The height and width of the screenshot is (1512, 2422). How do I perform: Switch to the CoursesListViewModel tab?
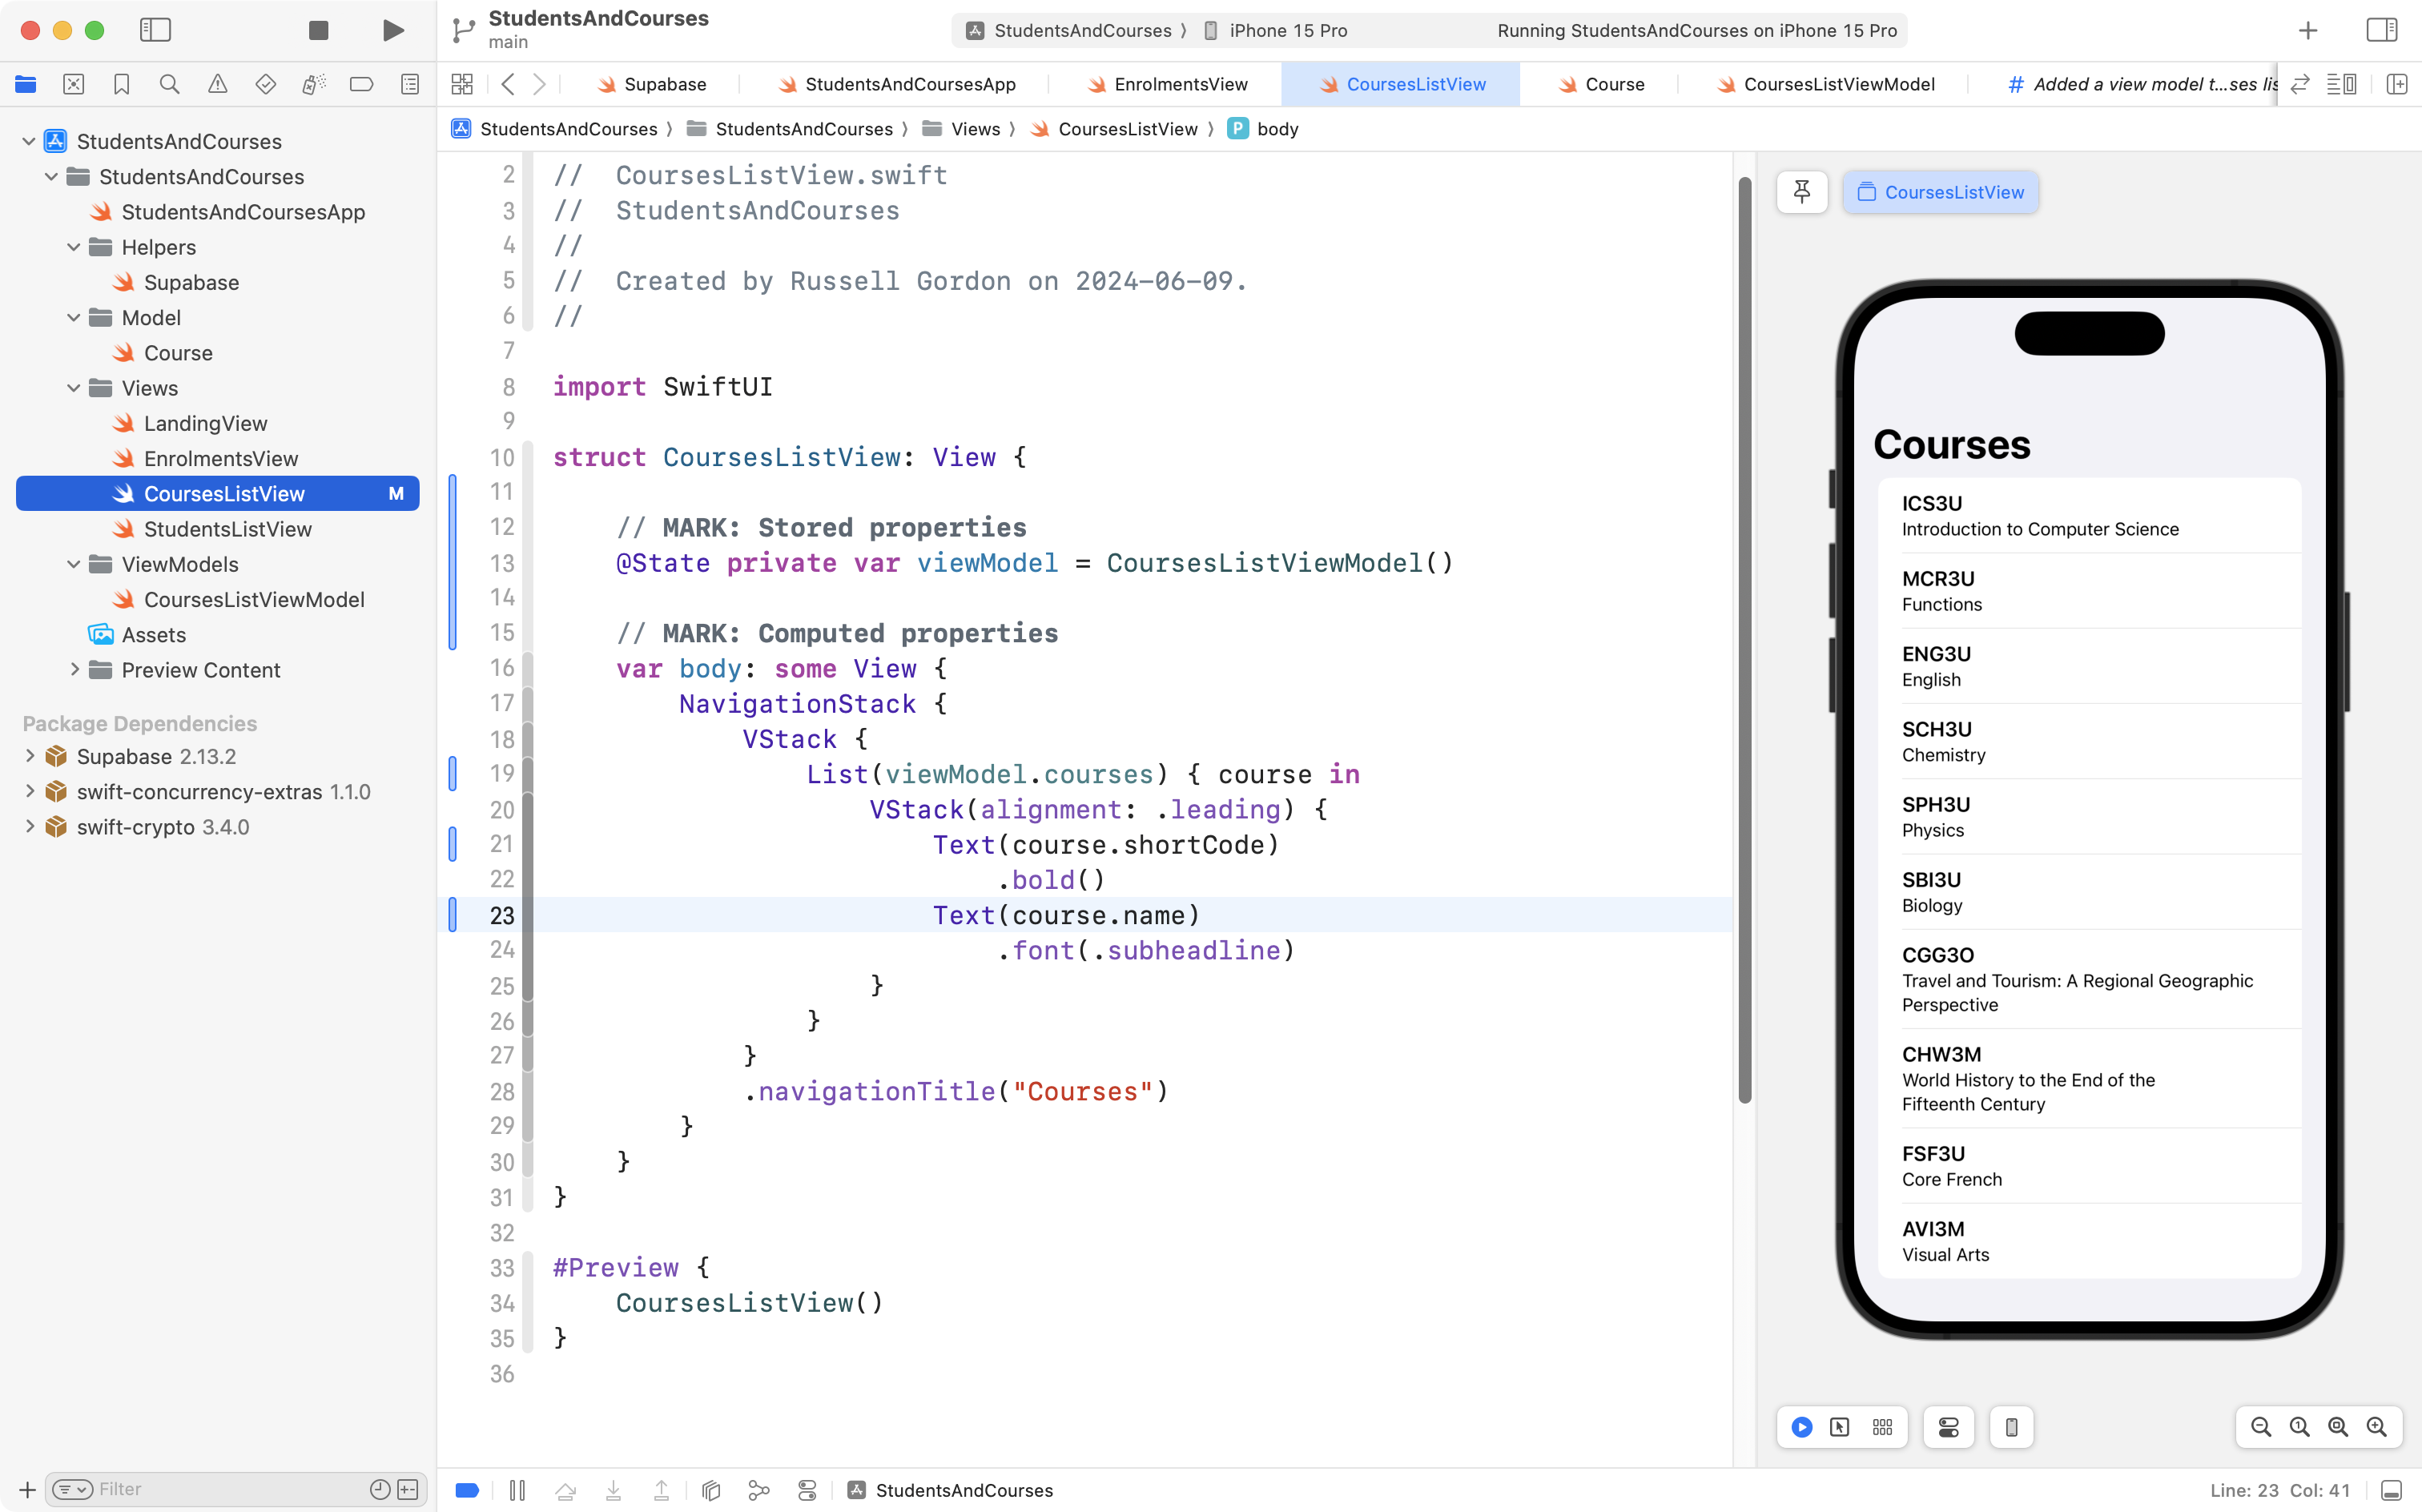tap(1837, 84)
